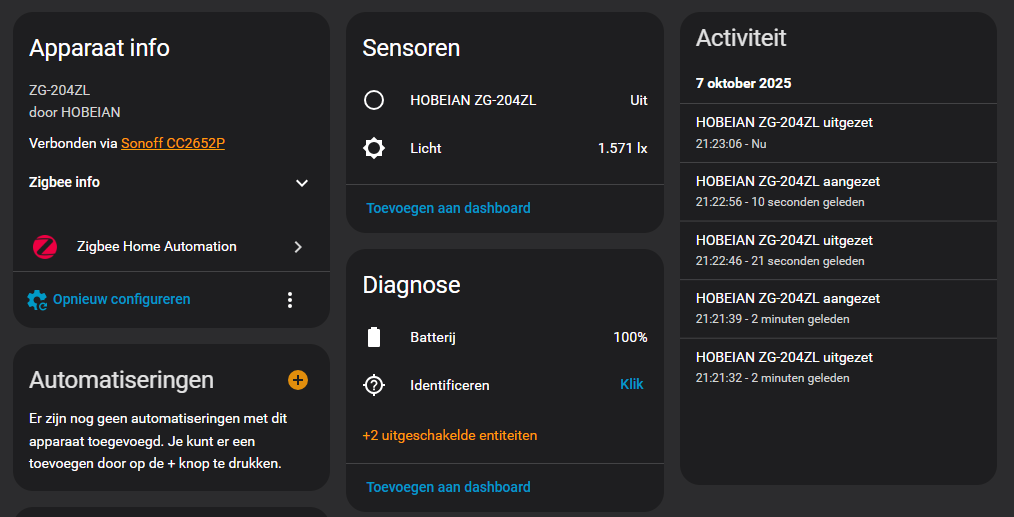Click the battery icon in Diagnose
This screenshot has width=1014, height=517.
point(374,338)
